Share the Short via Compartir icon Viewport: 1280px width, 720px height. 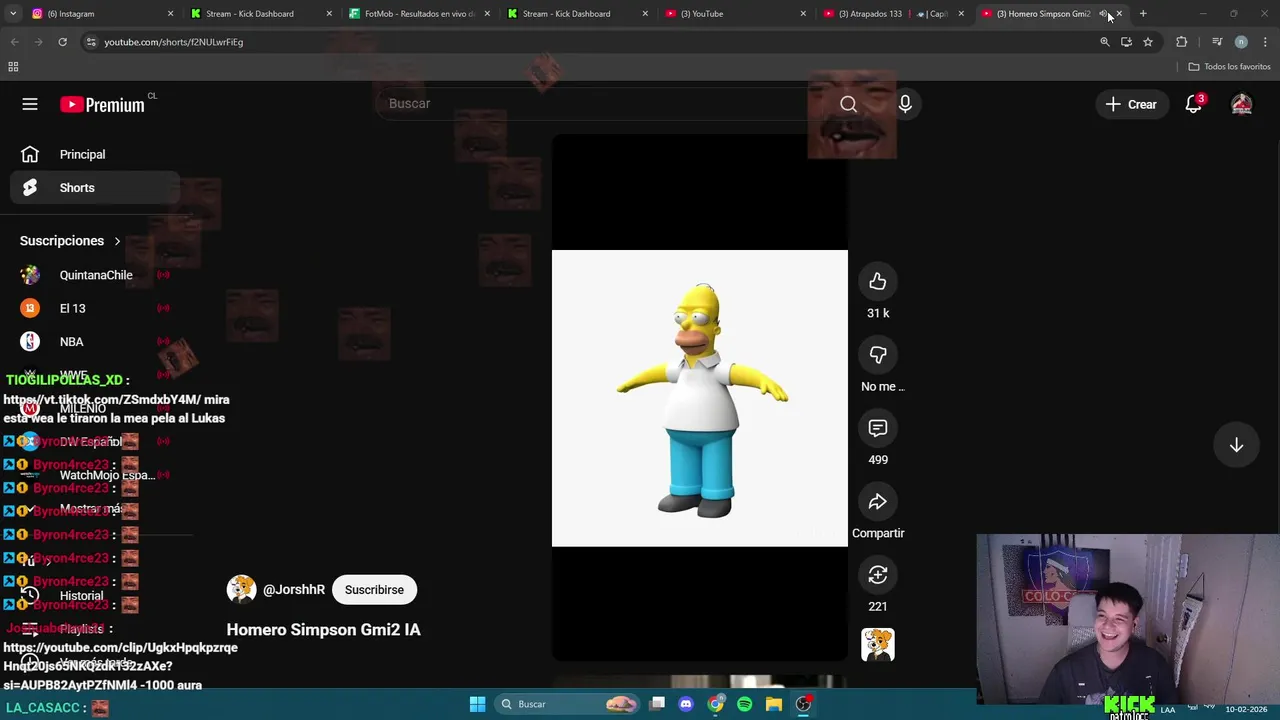877,502
